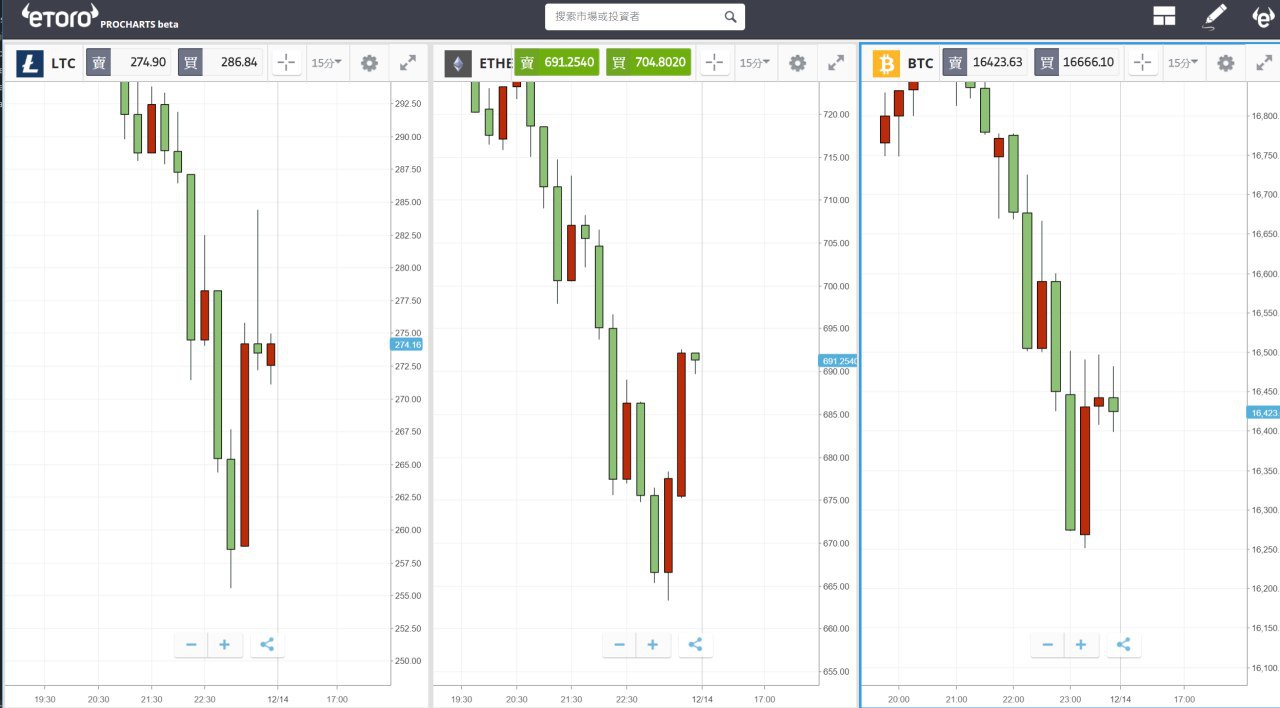Viewport: 1280px width, 708px height.
Task: Open LTC 15-minute timeframe dropdown
Action: 326,63
